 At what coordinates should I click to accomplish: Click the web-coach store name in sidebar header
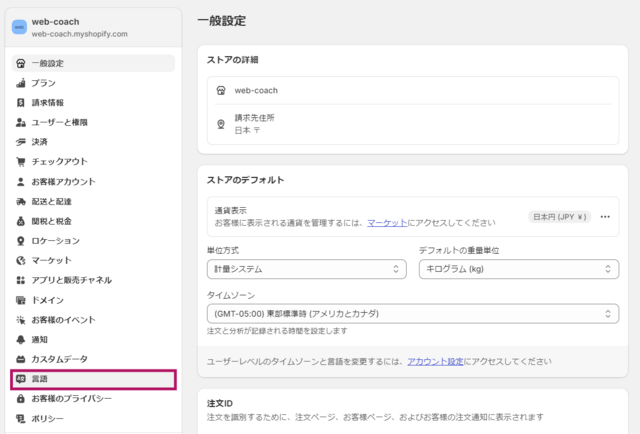click(x=56, y=22)
